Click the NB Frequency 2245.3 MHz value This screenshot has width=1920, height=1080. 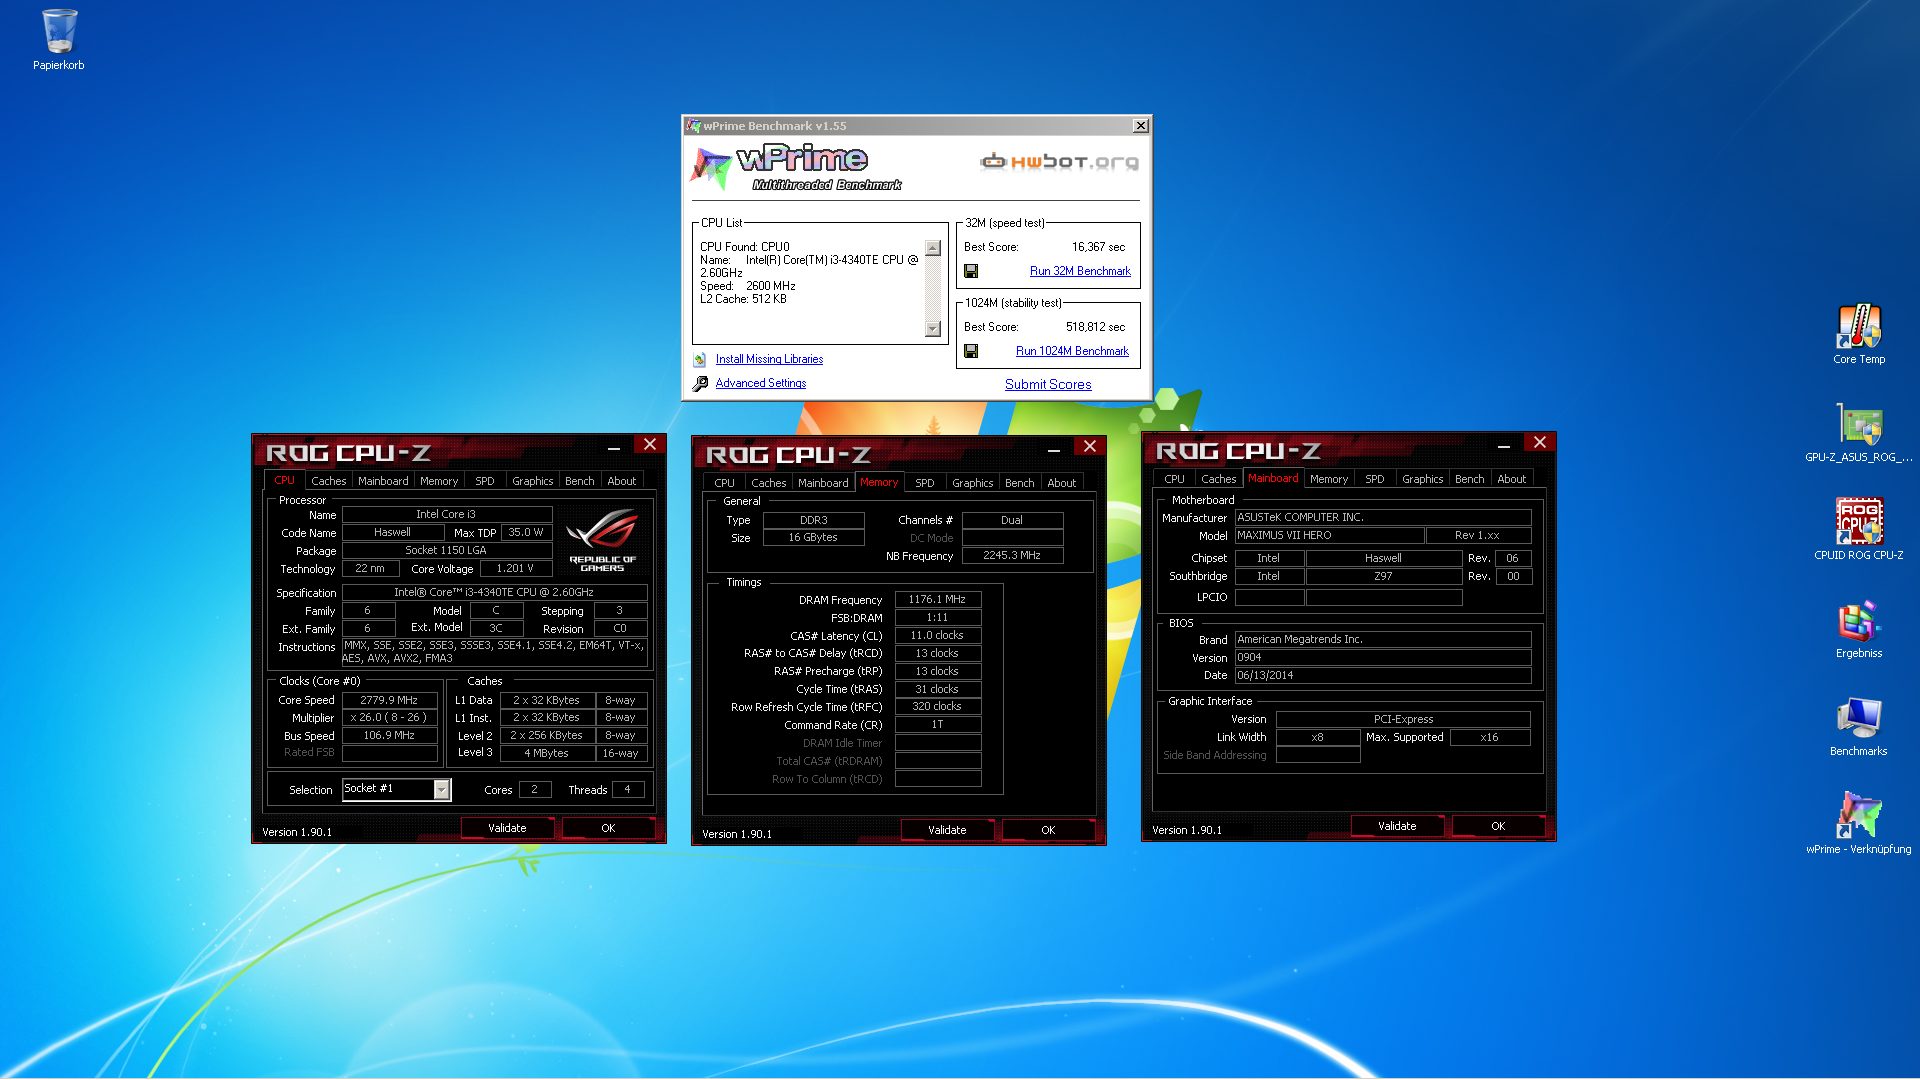click(x=1012, y=556)
